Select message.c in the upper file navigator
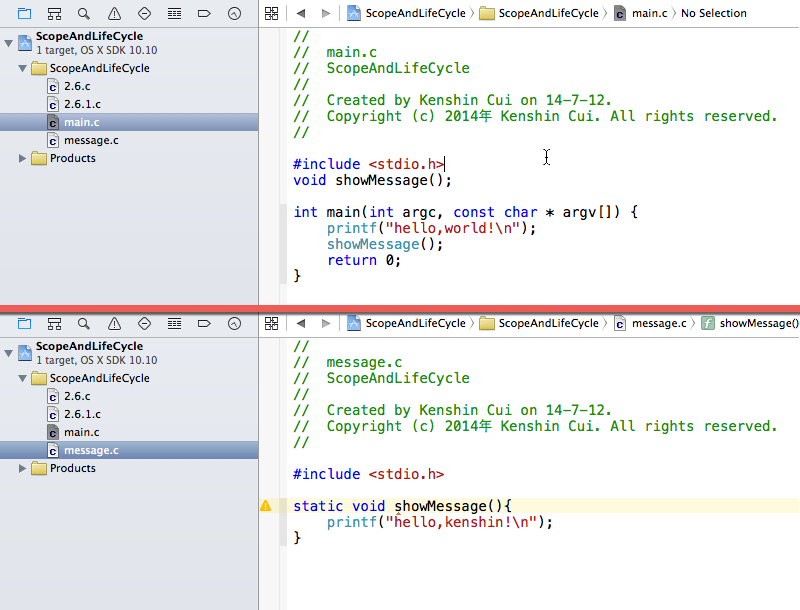The height and width of the screenshot is (610, 800). pos(91,140)
